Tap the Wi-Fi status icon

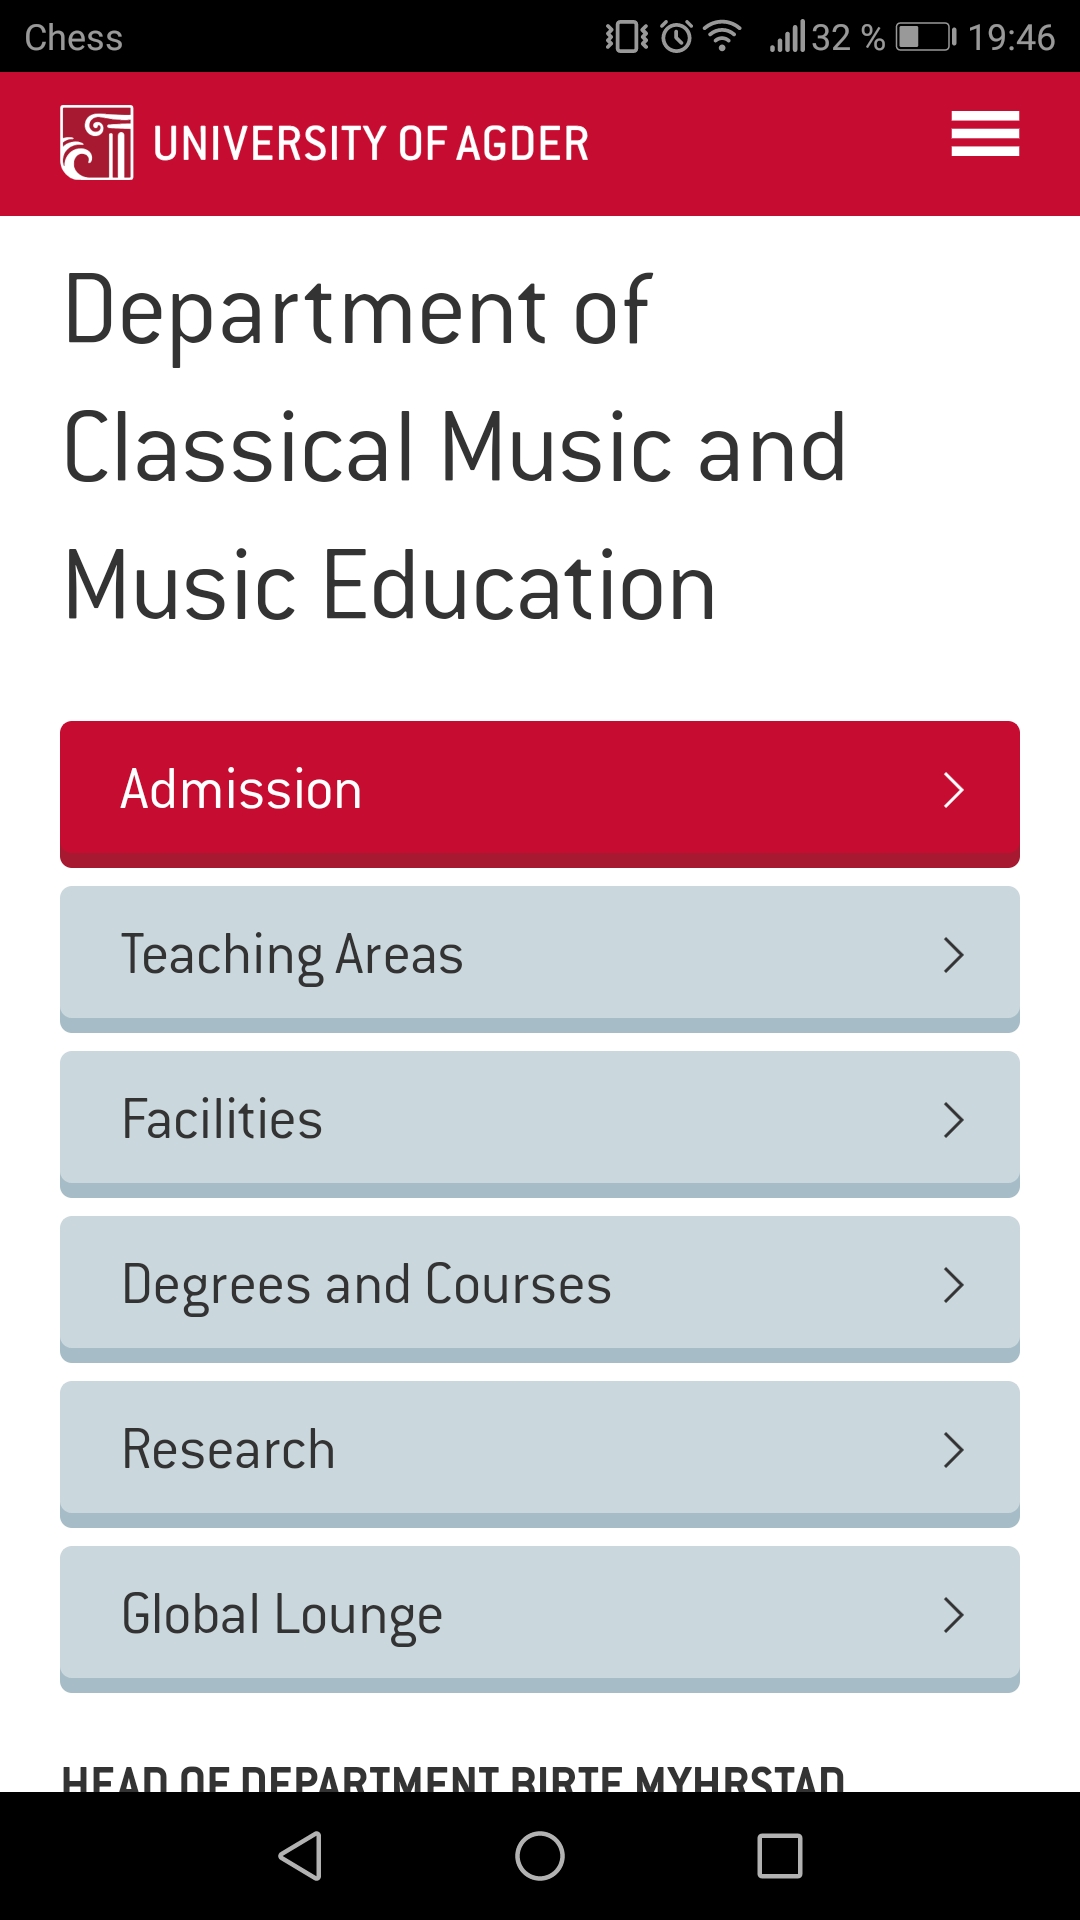click(722, 36)
